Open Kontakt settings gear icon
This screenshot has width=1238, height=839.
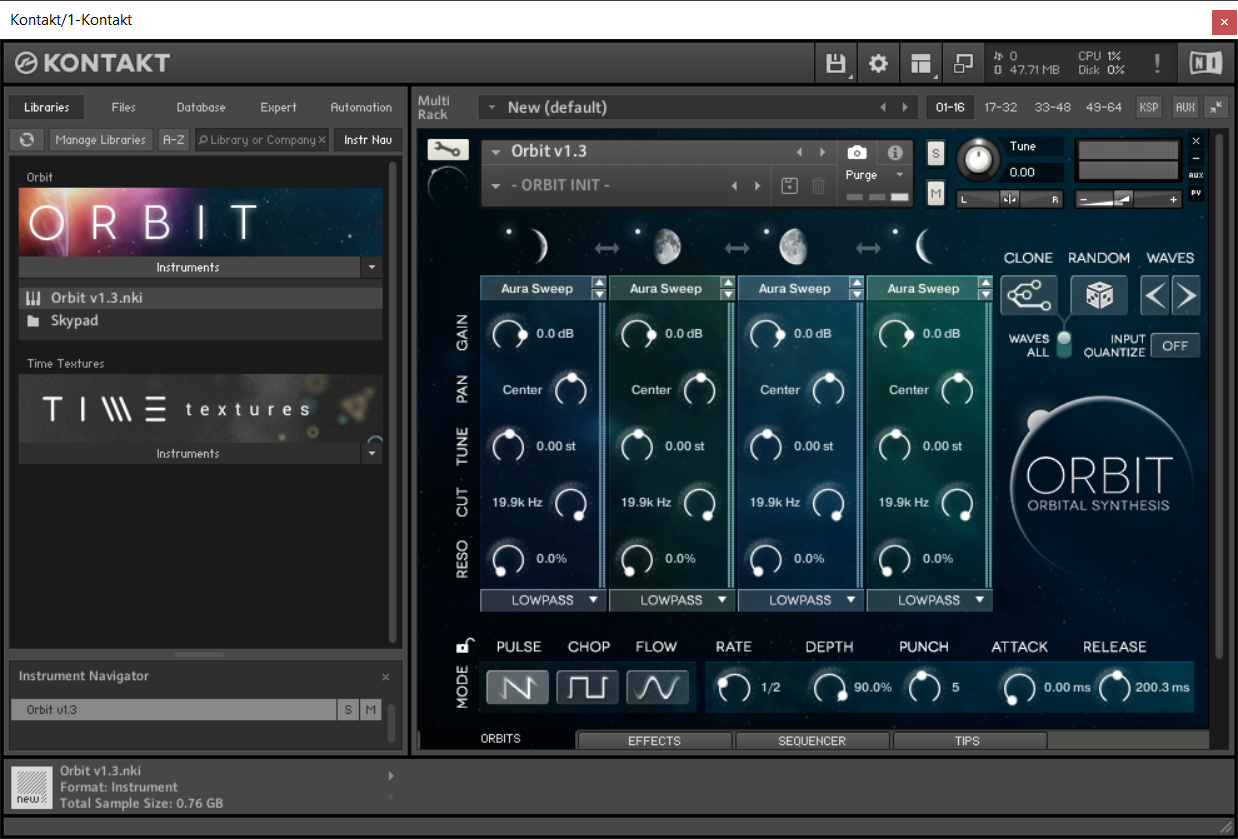(x=878, y=64)
